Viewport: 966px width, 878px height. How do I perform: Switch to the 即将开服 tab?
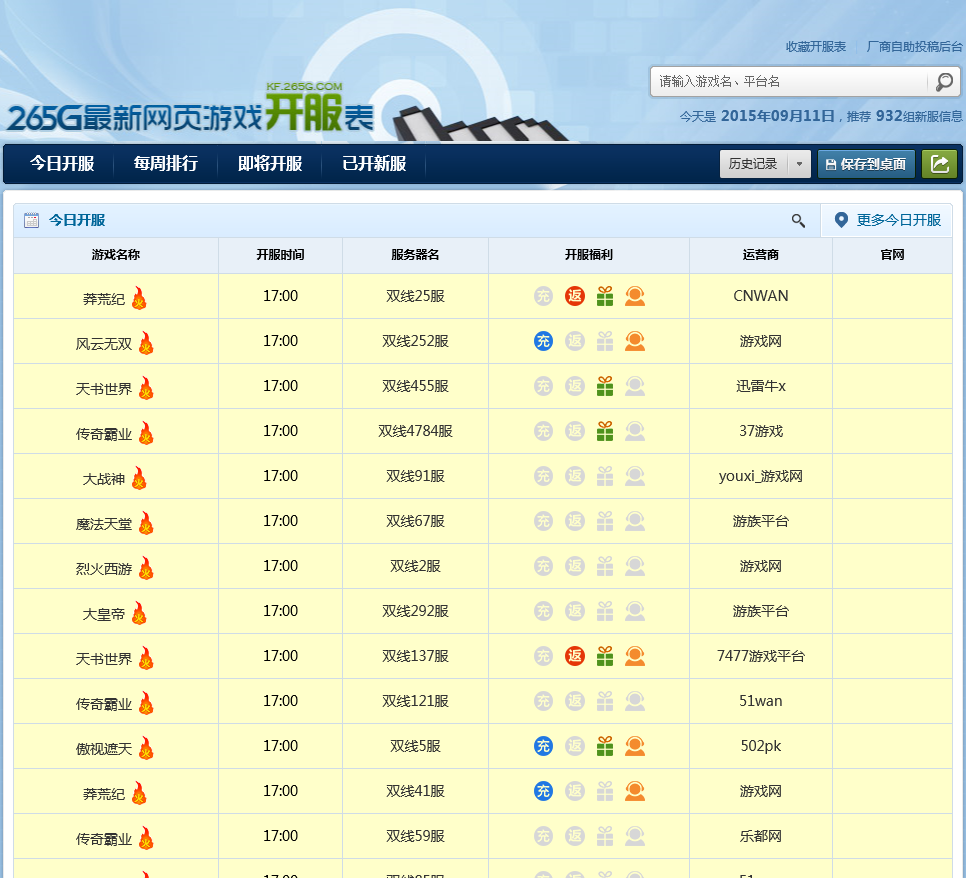point(270,163)
